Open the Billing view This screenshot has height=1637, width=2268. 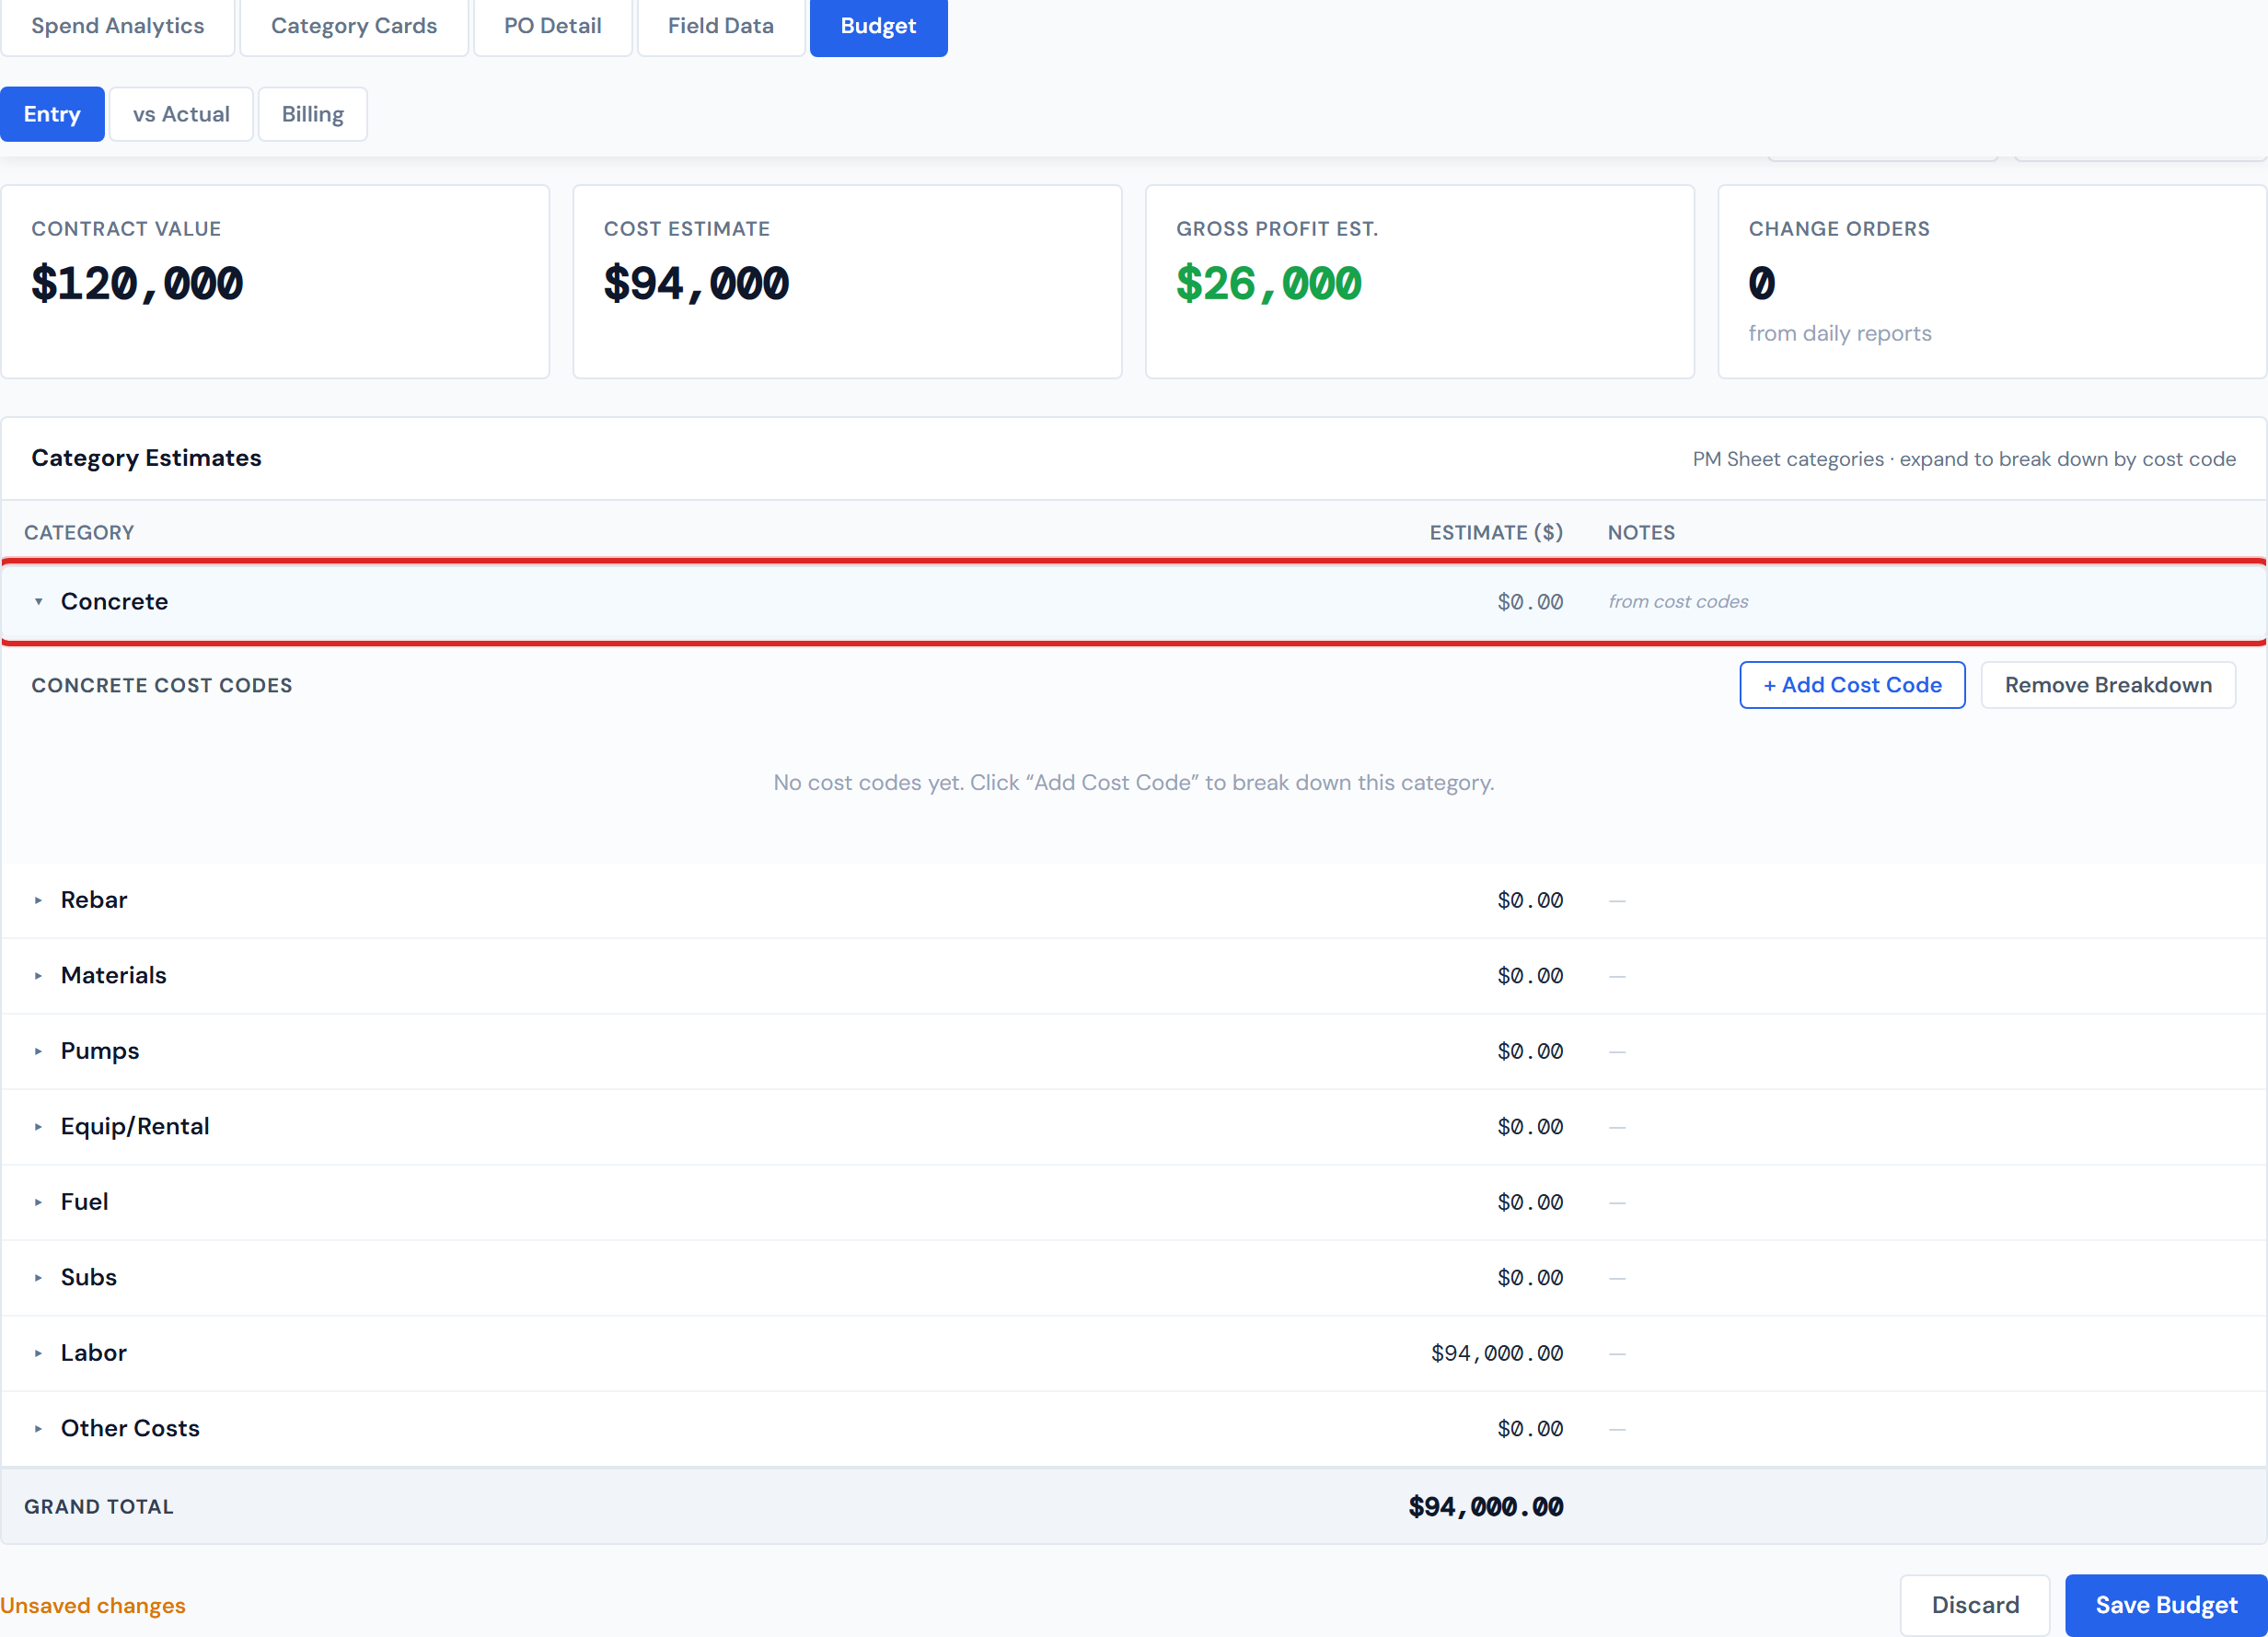click(x=312, y=113)
